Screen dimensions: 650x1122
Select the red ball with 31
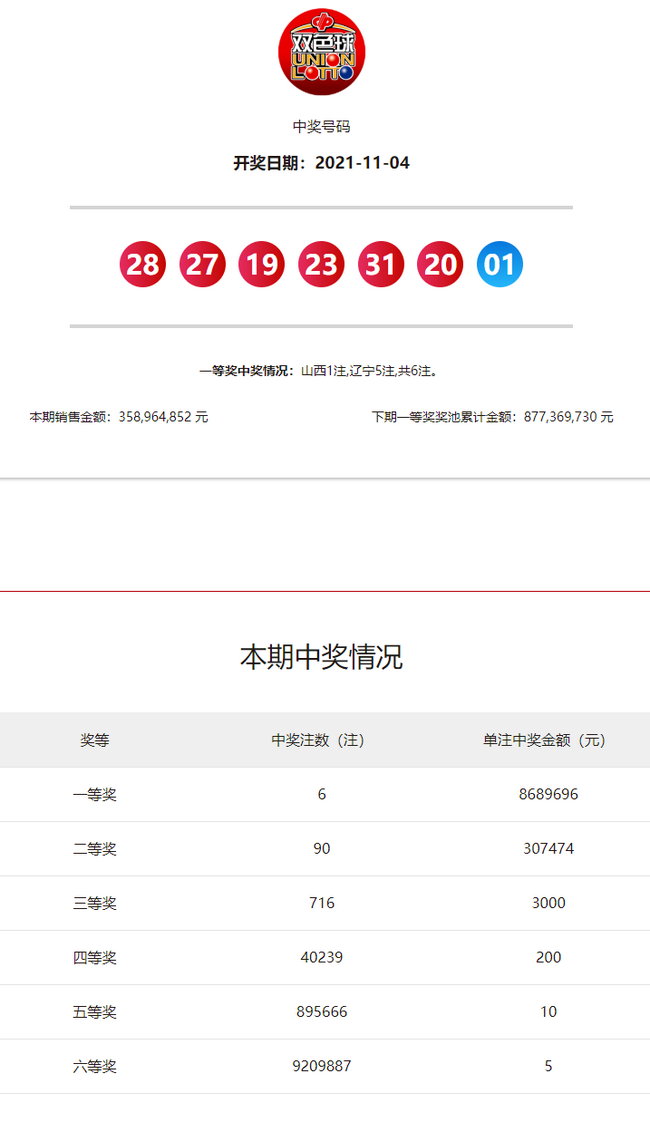coord(381,265)
